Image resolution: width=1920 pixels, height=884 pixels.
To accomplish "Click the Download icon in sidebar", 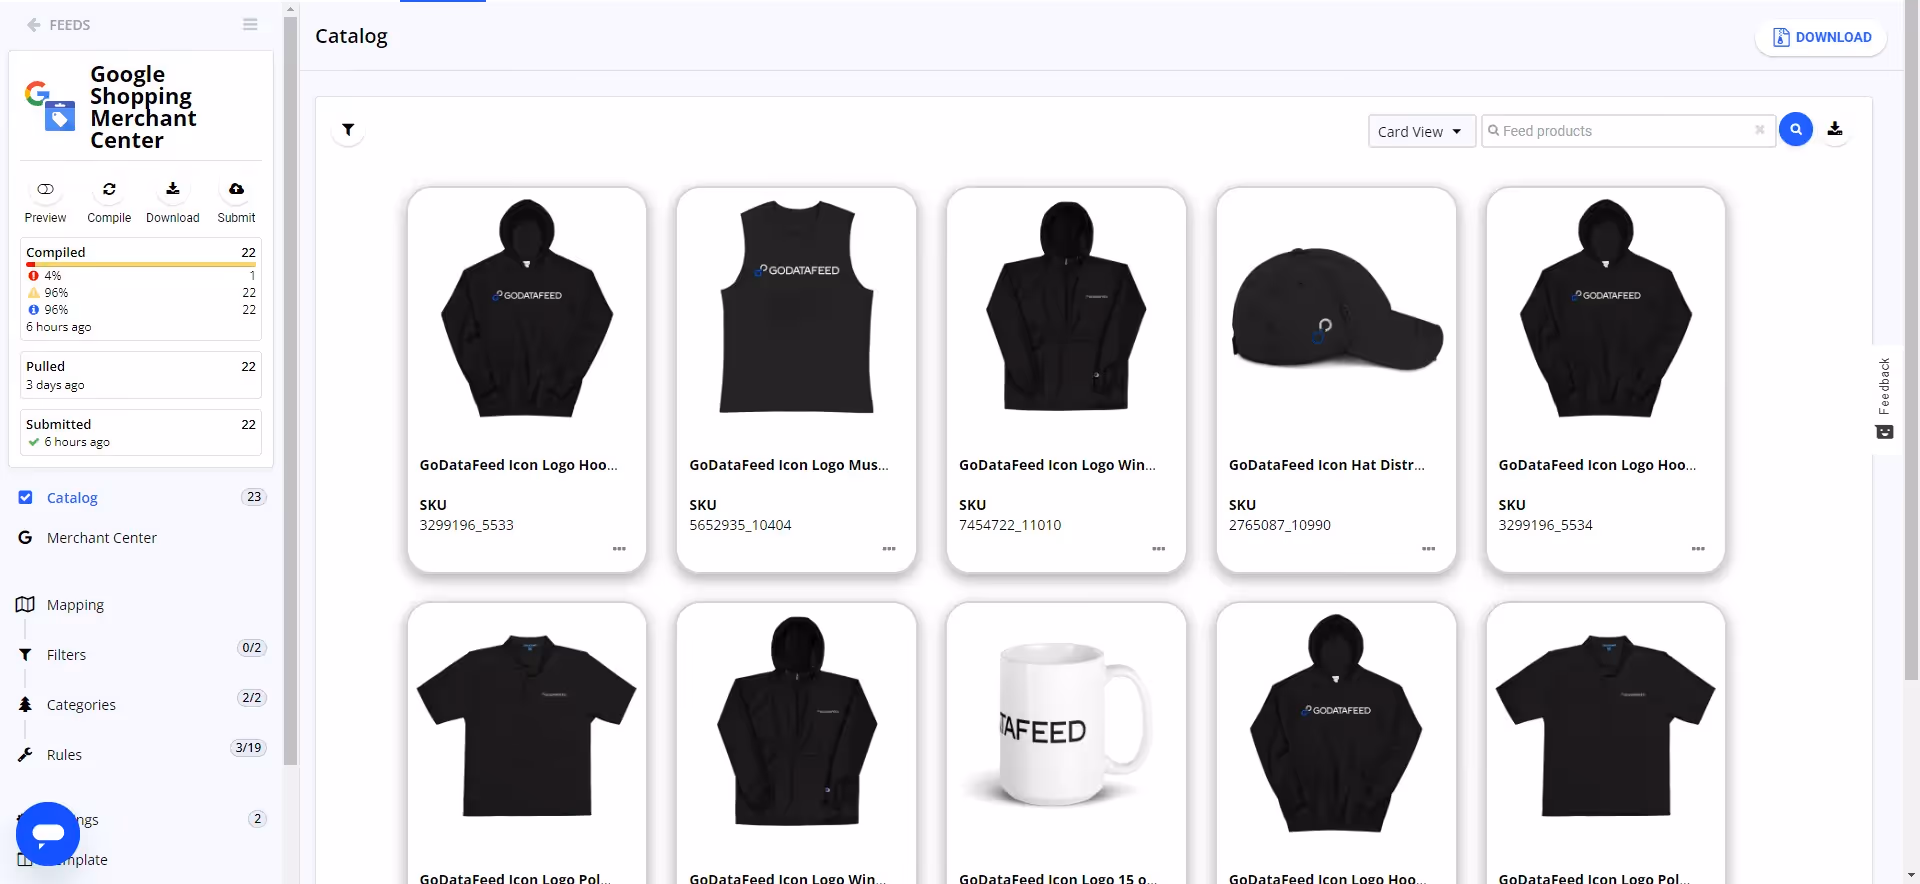I will 172,188.
